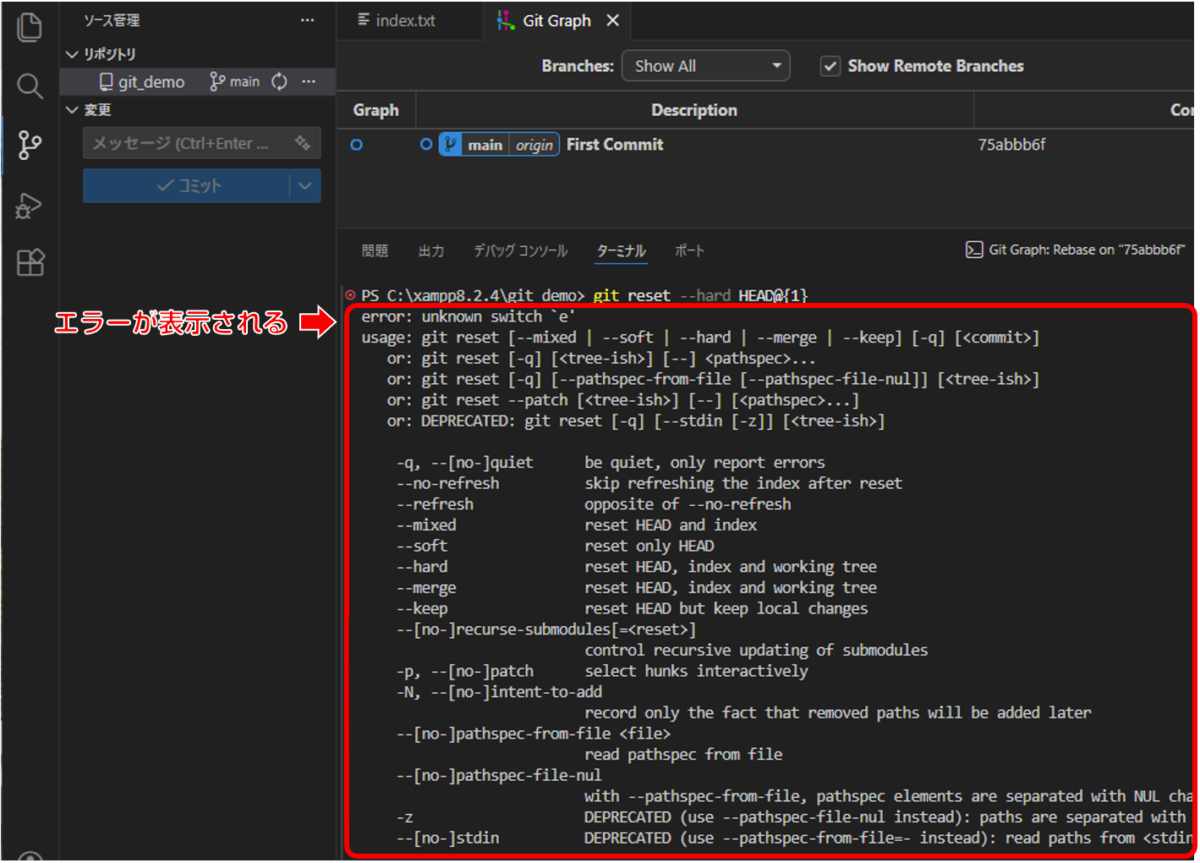1200x863 pixels.
Task: Click the コミット button
Action: tap(188, 186)
